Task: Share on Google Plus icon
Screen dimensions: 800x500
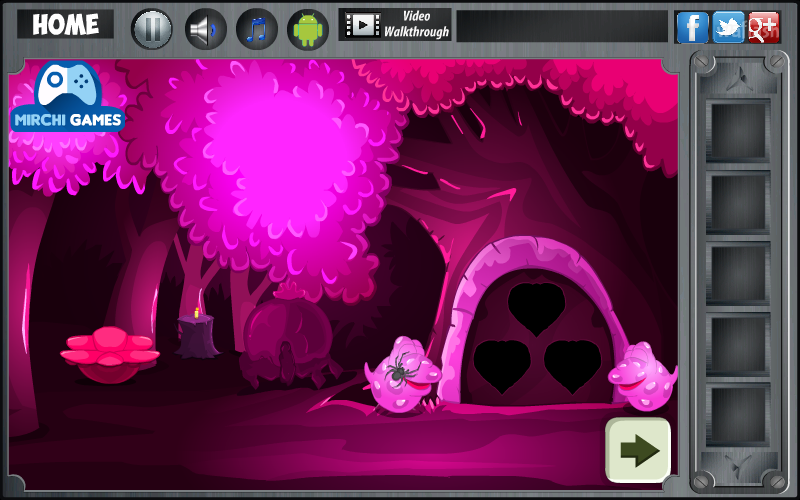Action: click(x=764, y=27)
